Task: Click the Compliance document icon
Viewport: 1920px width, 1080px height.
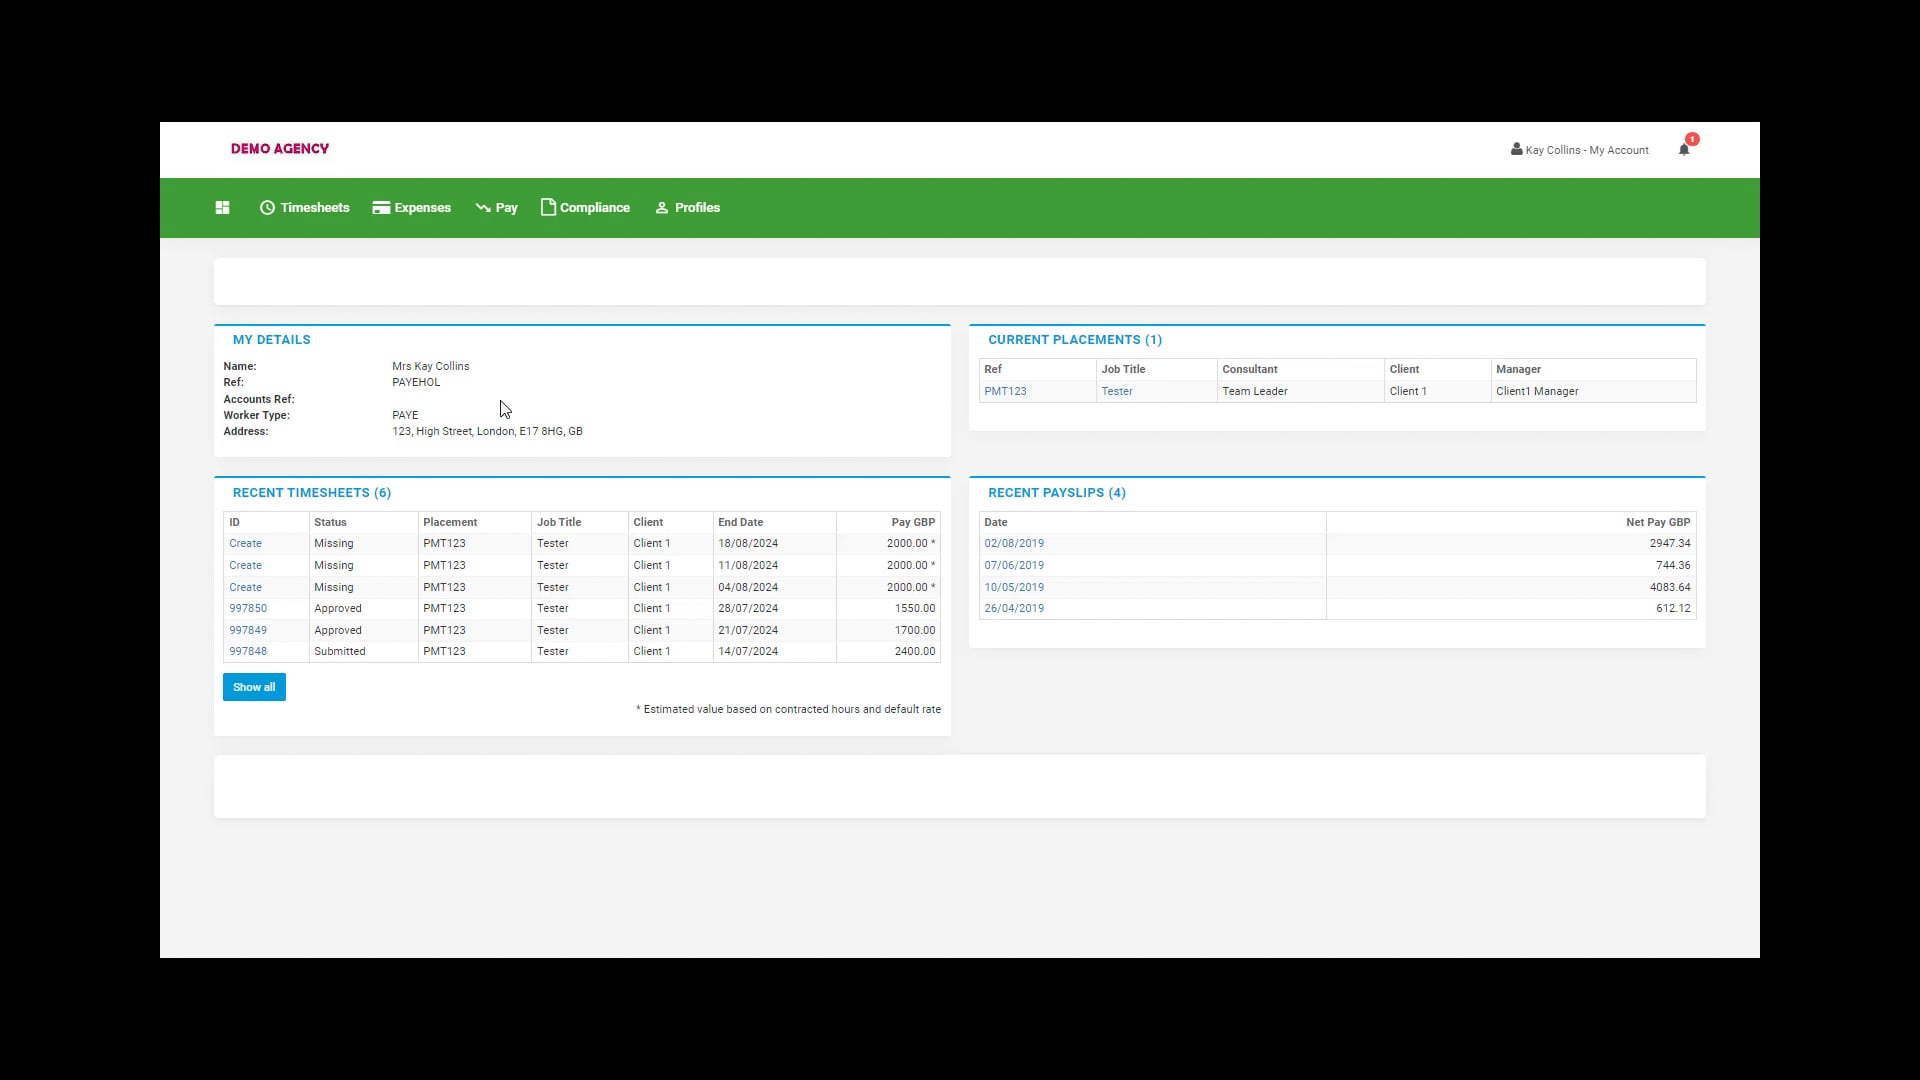Action: point(547,207)
